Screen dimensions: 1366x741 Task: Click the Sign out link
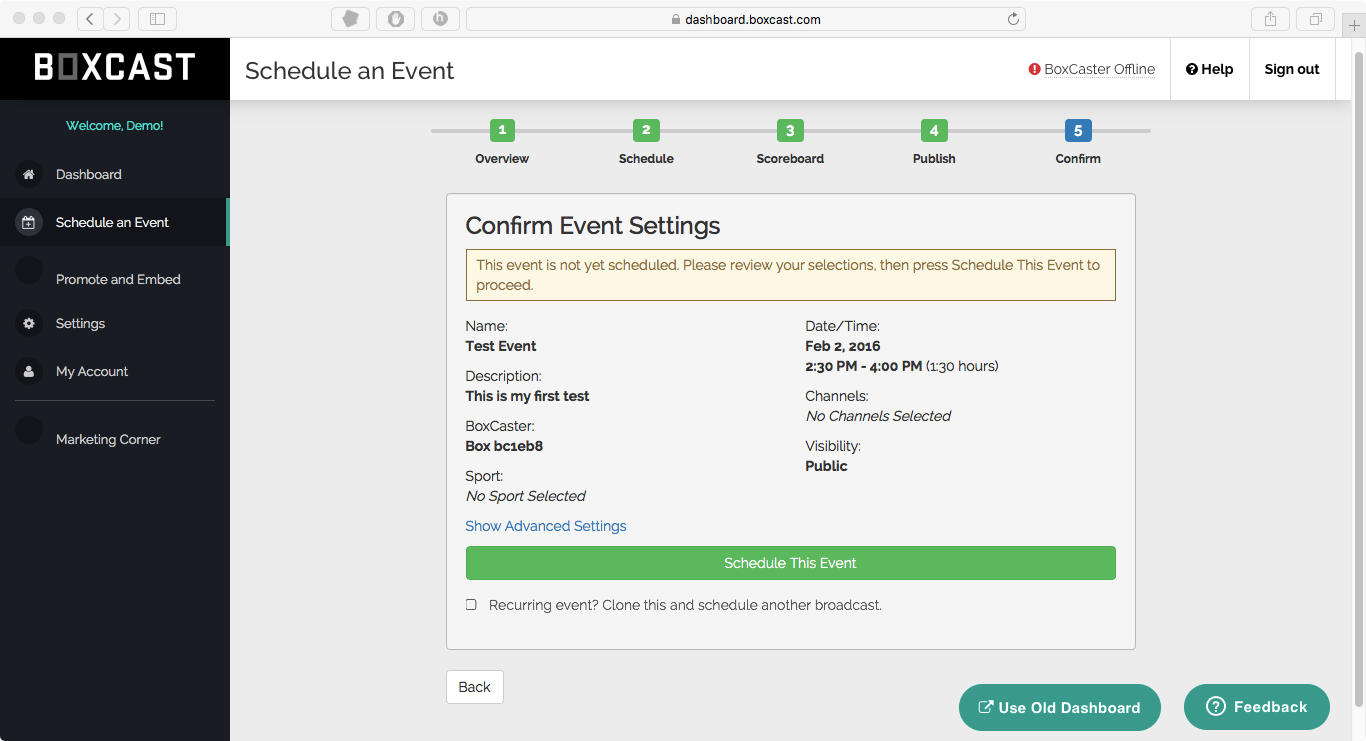[x=1291, y=69]
